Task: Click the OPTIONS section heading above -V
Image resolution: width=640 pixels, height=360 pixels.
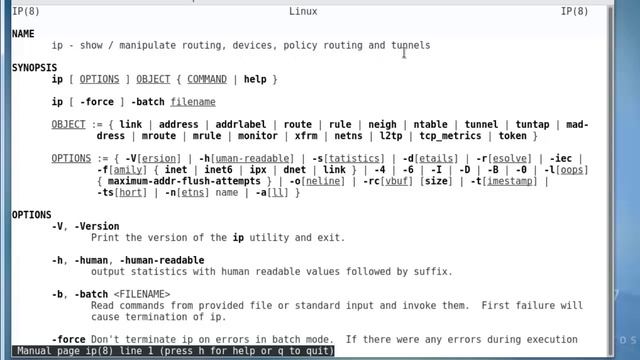Action: (x=31, y=215)
